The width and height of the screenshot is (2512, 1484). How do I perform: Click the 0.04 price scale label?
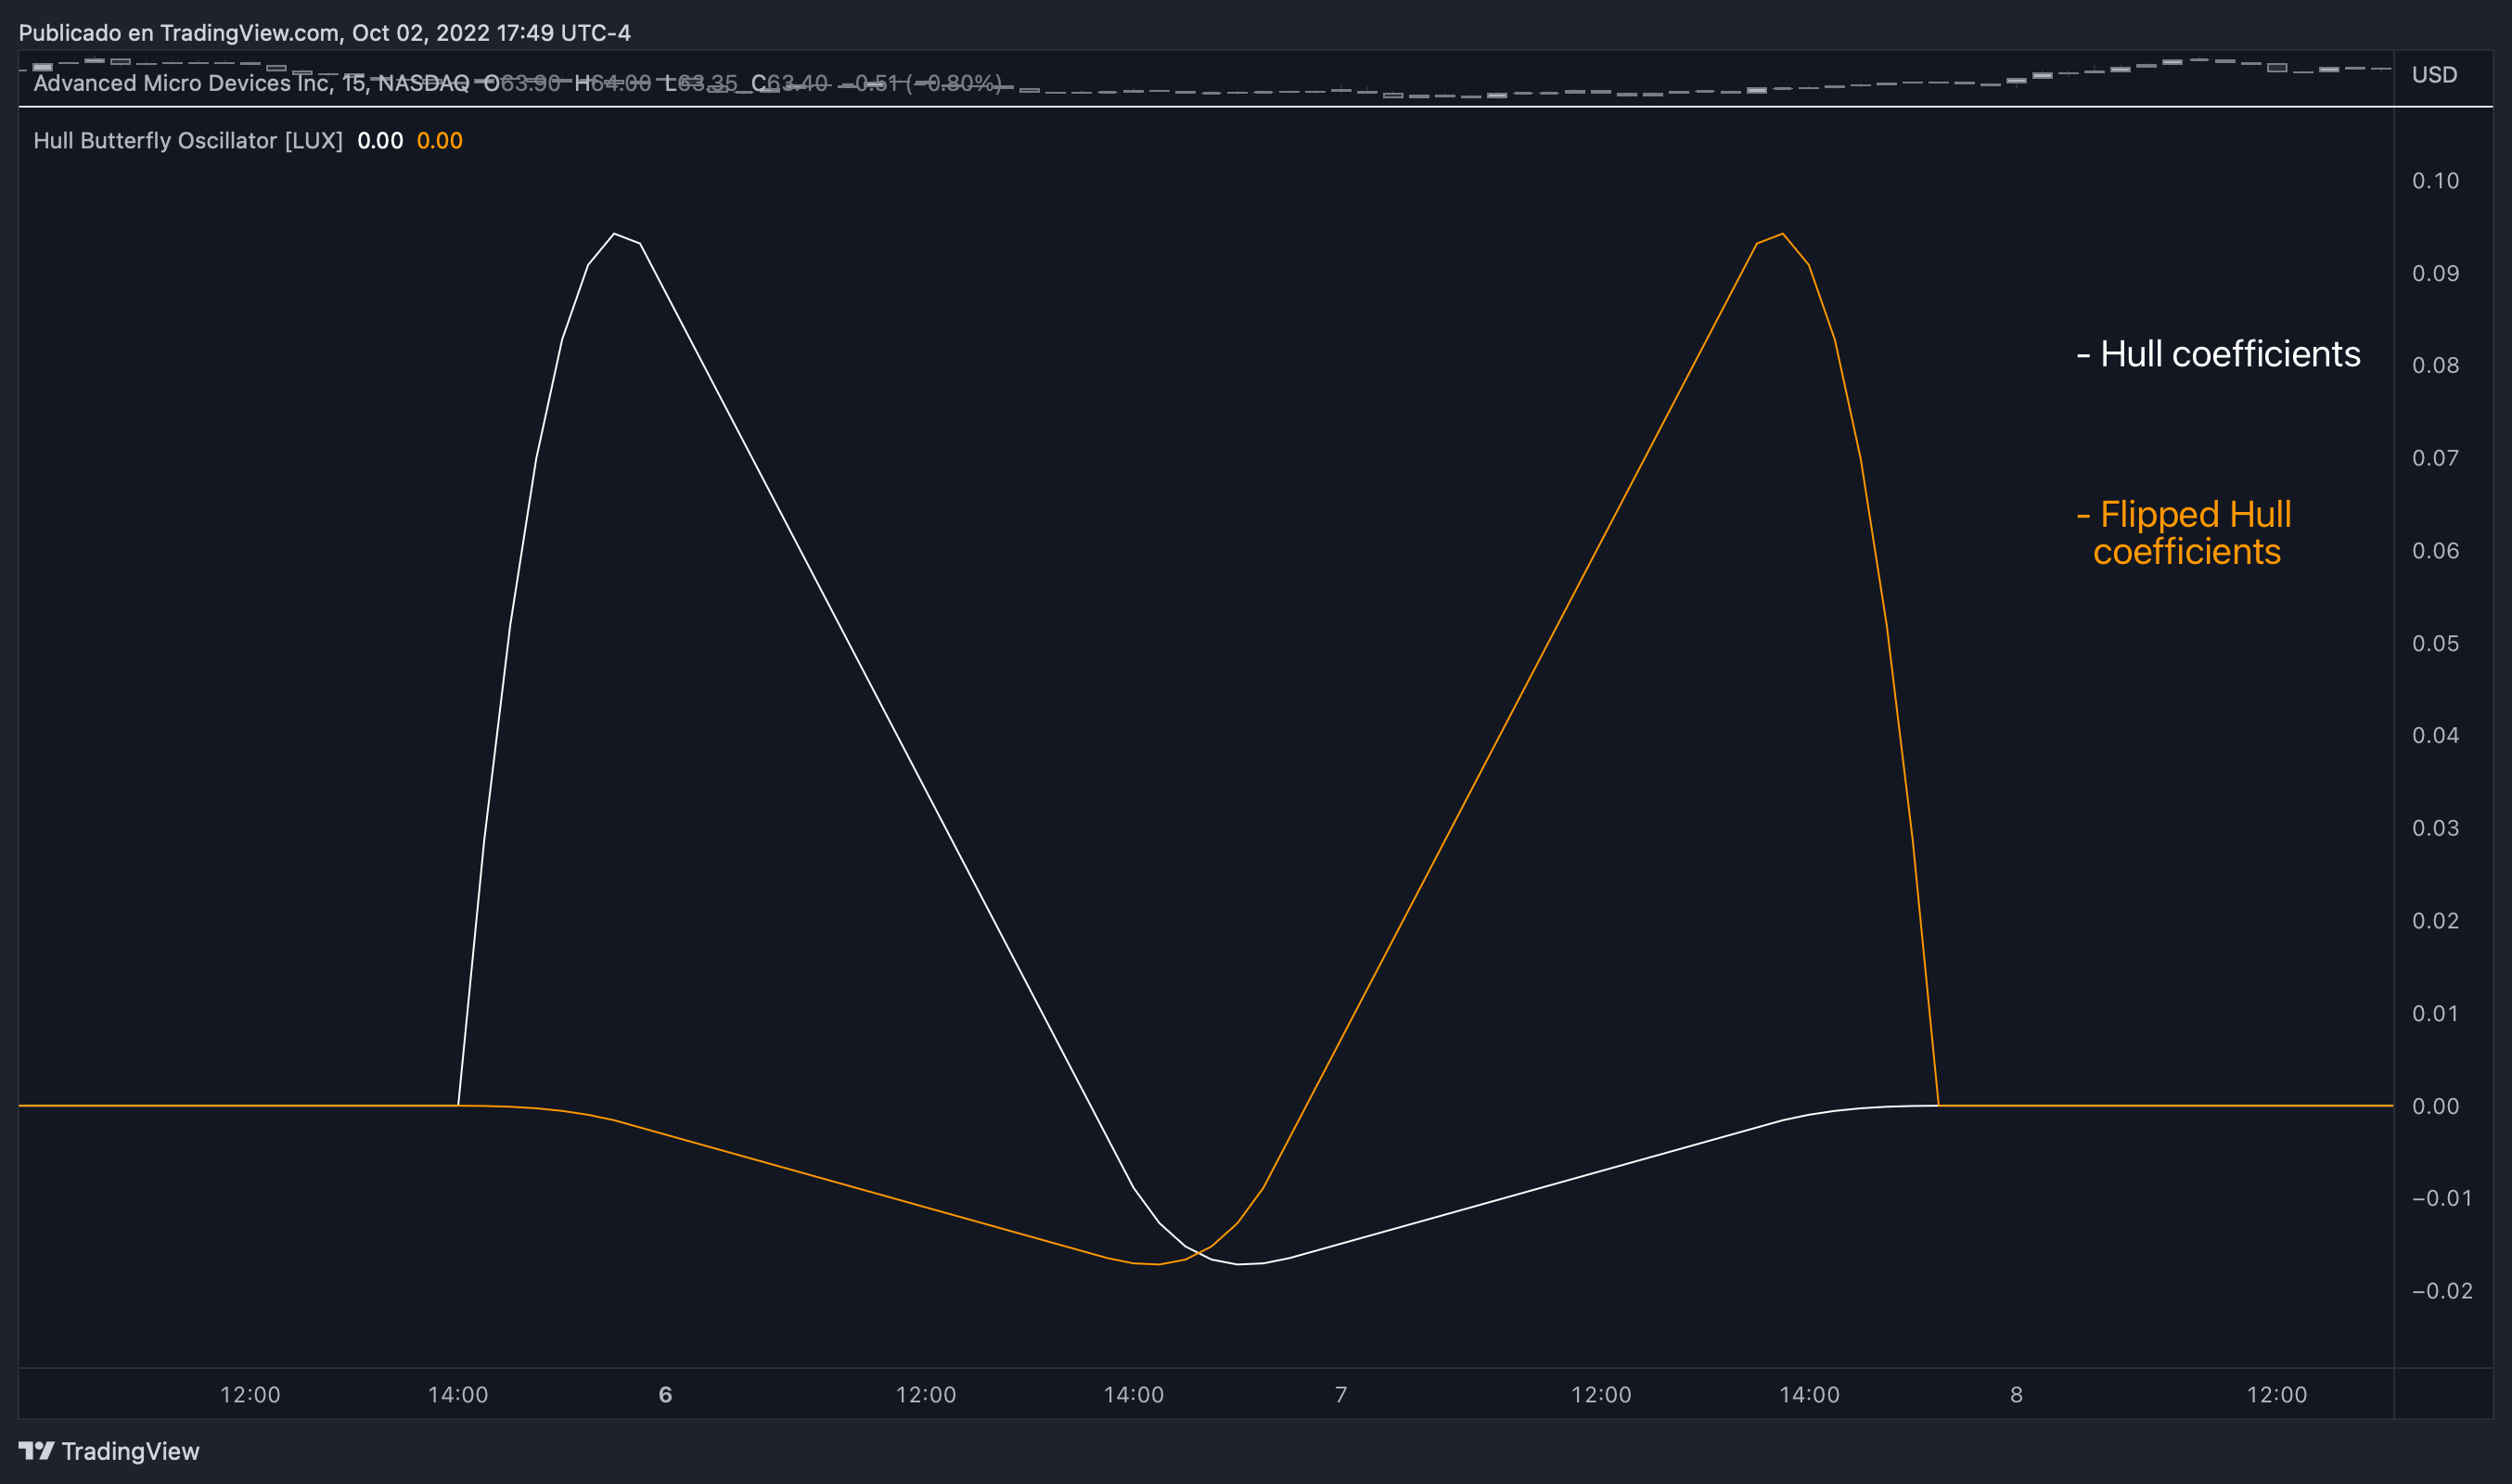coord(2435,736)
